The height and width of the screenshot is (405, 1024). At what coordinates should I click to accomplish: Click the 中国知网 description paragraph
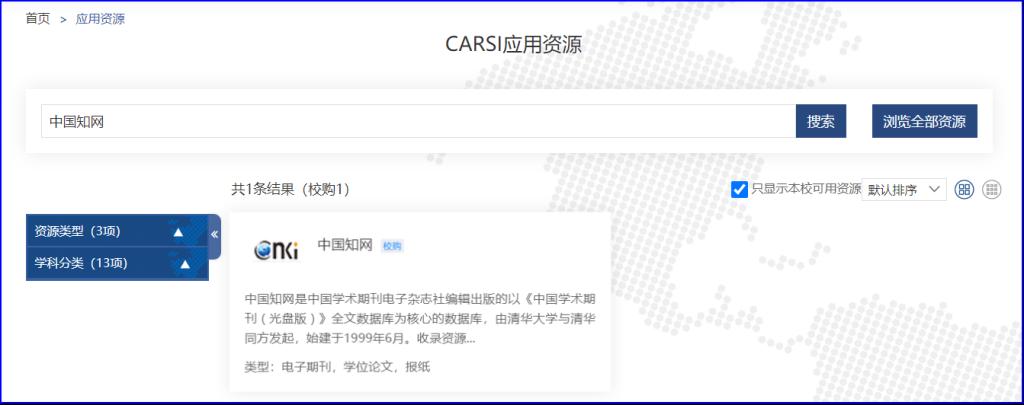click(x=420, y=318)
